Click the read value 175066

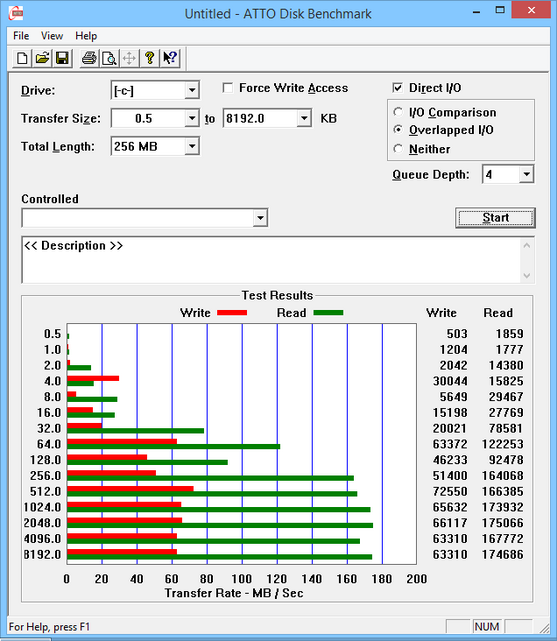point(502,523)
